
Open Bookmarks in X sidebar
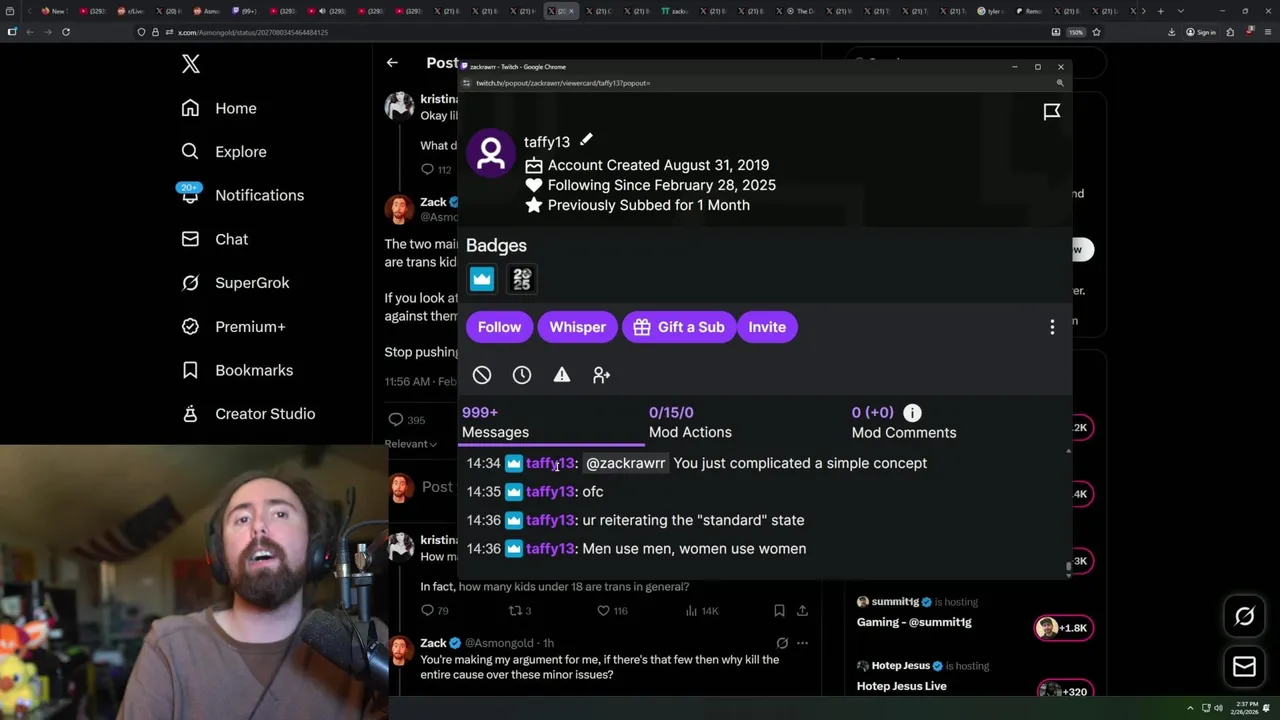236,370
